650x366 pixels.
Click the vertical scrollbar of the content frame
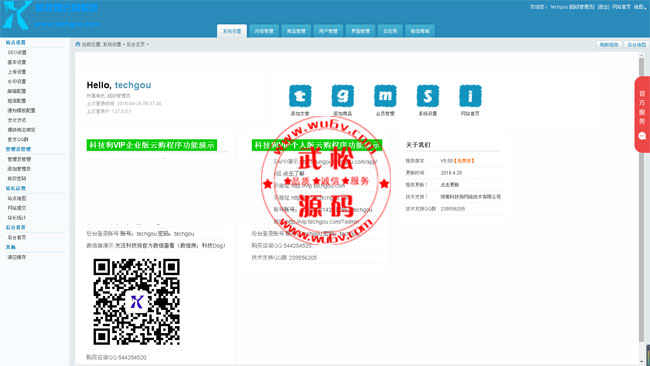pos(642,207)
